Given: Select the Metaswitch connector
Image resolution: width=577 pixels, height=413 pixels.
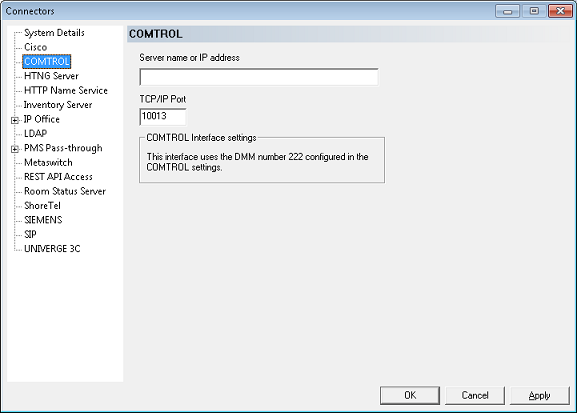Looking at the screenshot, I should tap(48, 162).
